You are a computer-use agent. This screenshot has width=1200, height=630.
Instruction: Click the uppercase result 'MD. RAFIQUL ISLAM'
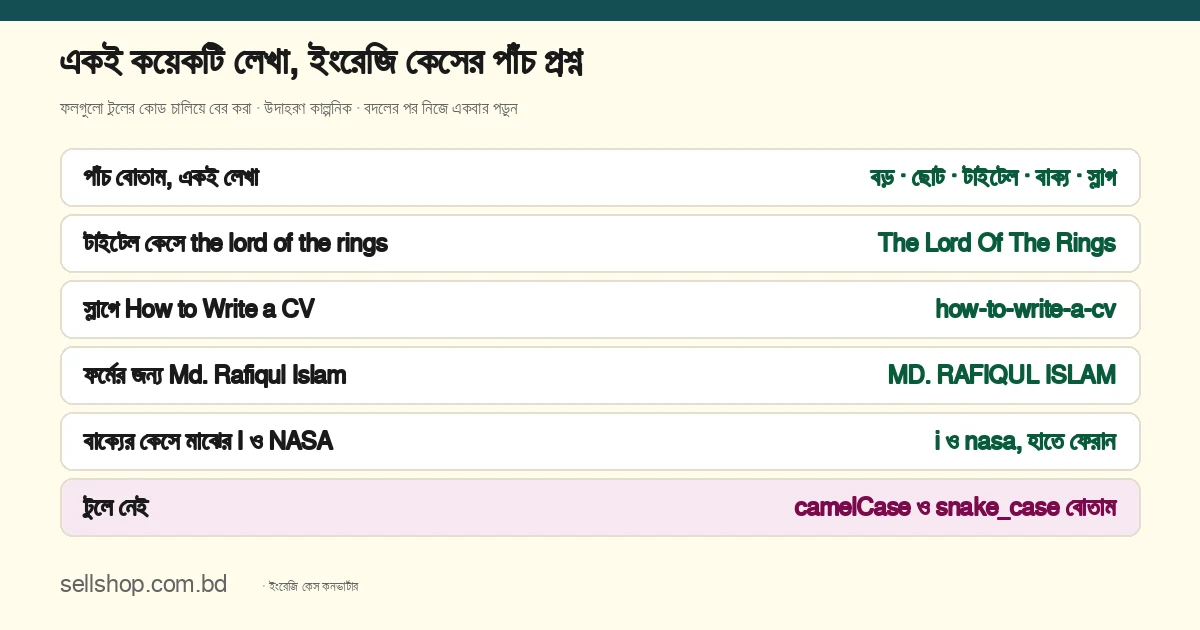(1002, 375)
